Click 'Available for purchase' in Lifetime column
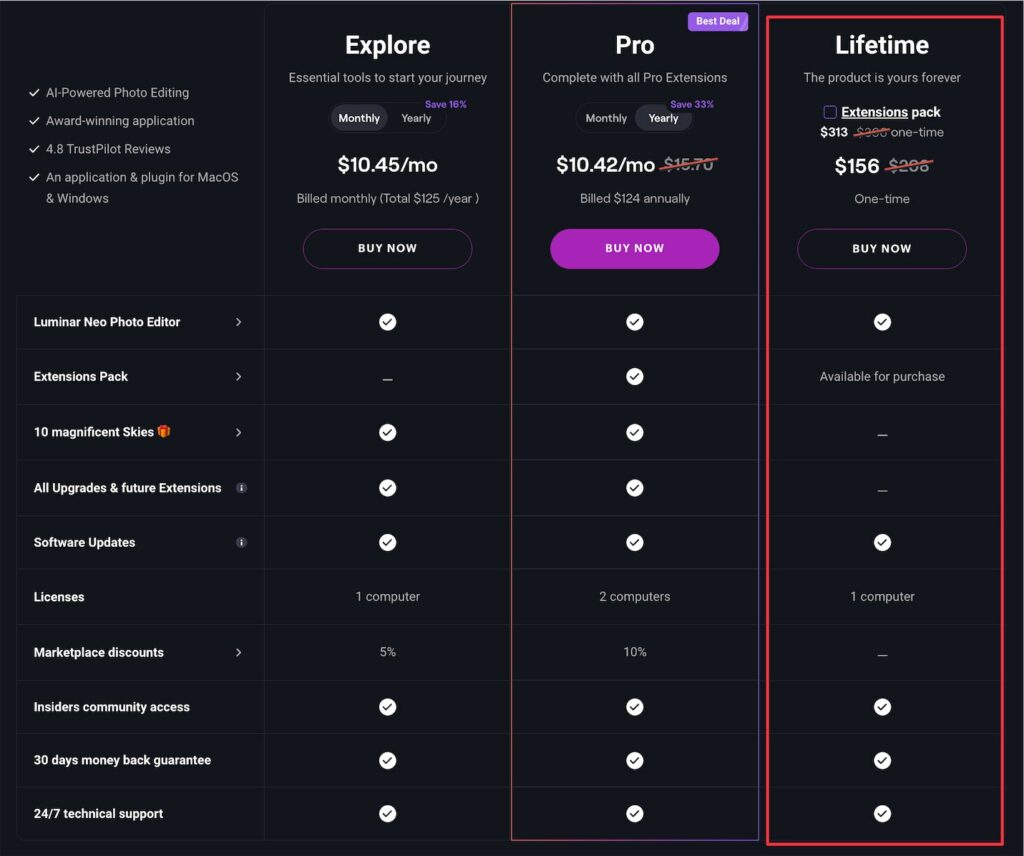This screenshot has width=1024, height=856. coord(882,376)
